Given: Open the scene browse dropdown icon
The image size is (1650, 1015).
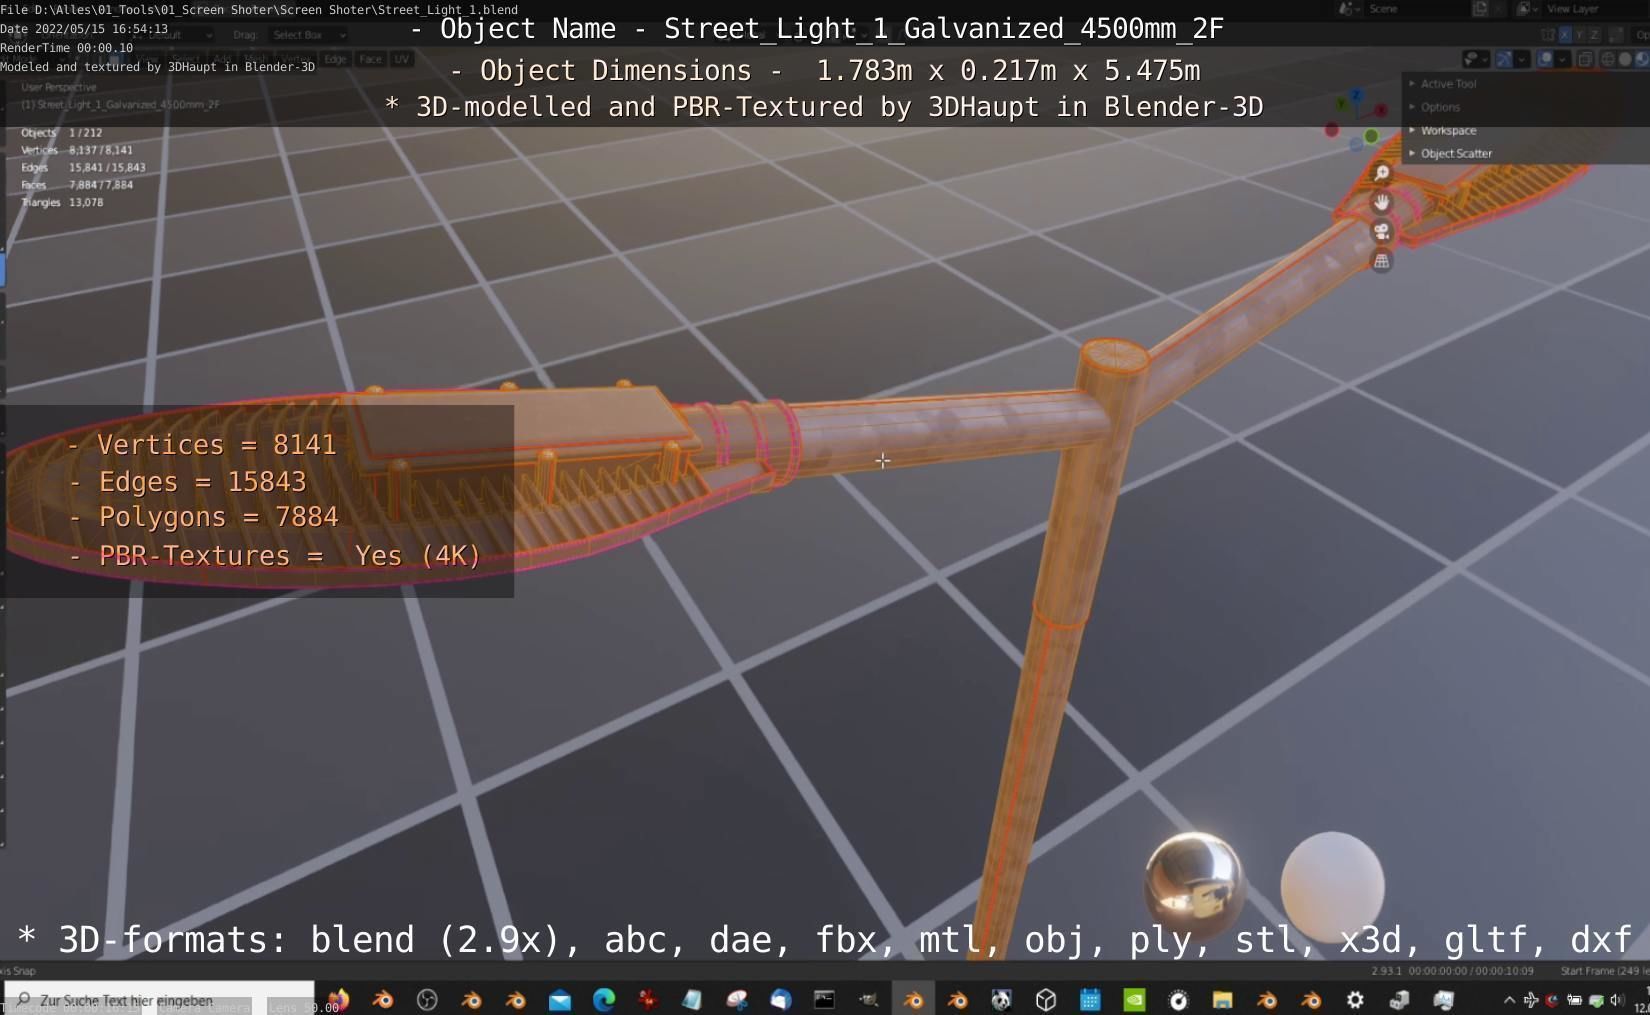Looking at the screenshot, I should [1349, 9].
